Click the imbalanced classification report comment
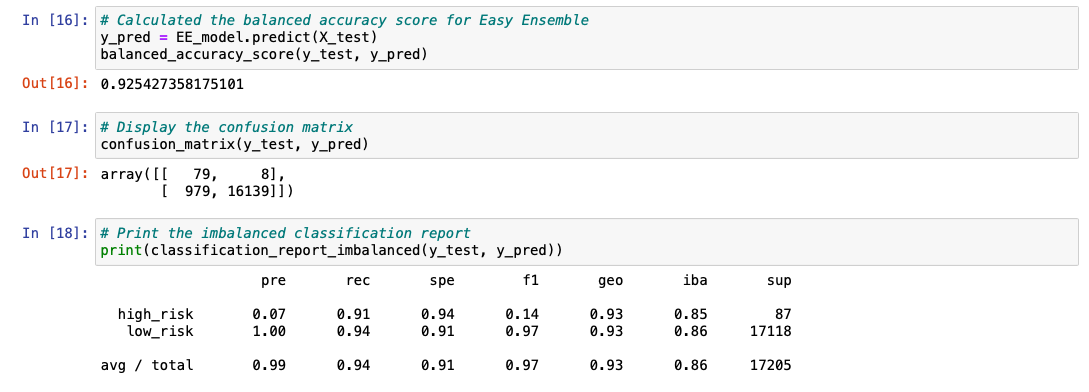 [285, 233]
